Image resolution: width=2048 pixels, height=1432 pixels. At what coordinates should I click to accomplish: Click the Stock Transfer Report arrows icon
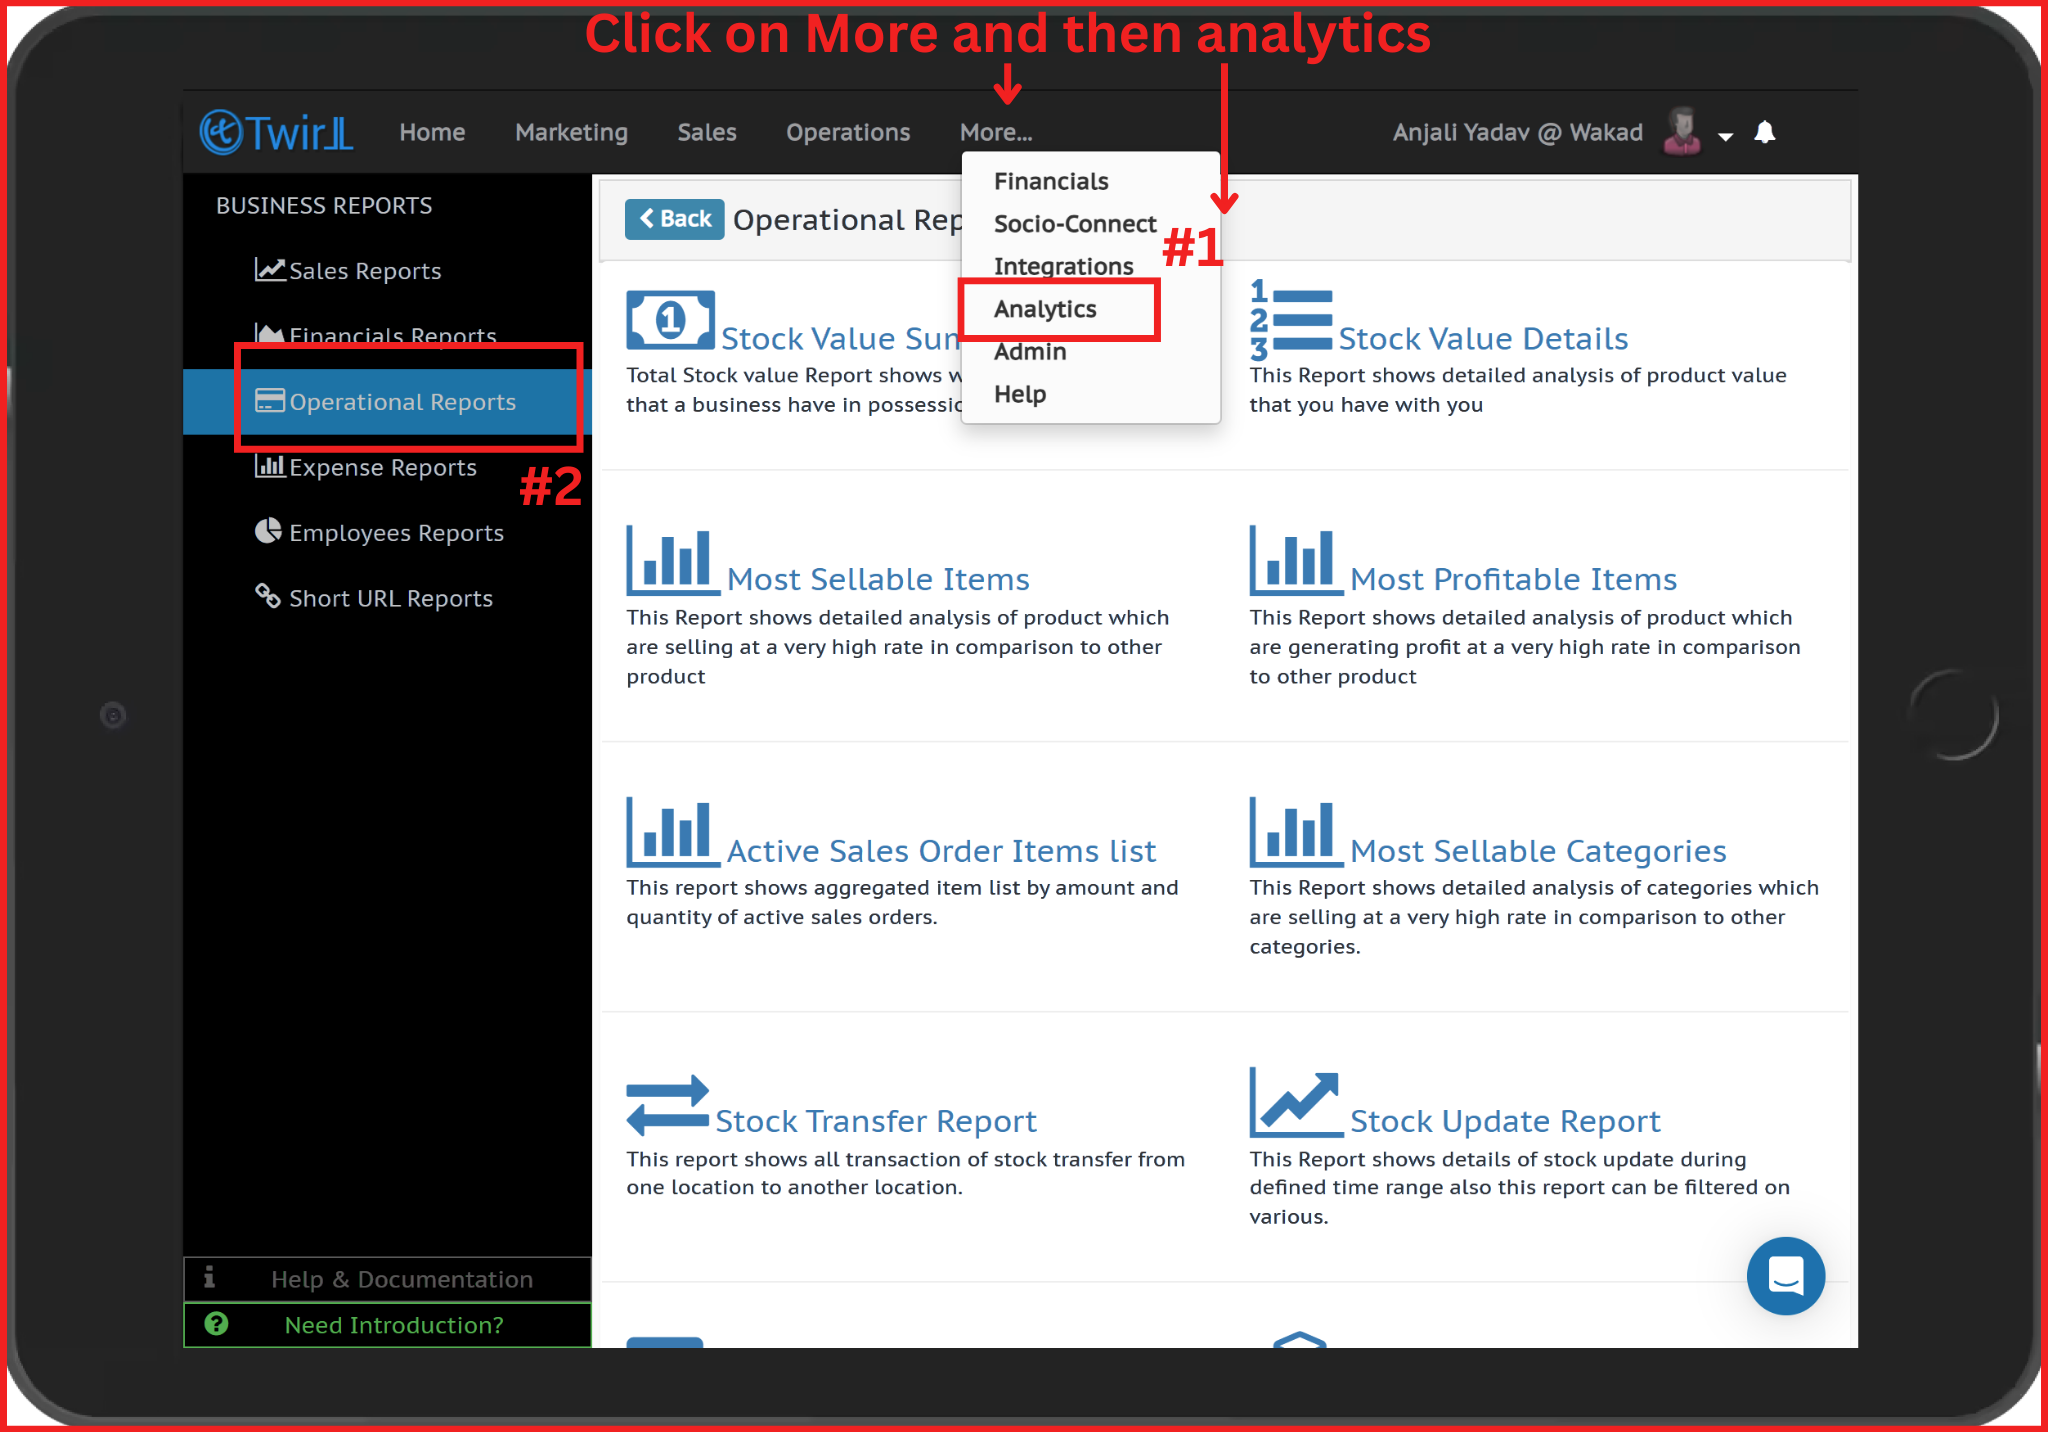click(667, 1105)
